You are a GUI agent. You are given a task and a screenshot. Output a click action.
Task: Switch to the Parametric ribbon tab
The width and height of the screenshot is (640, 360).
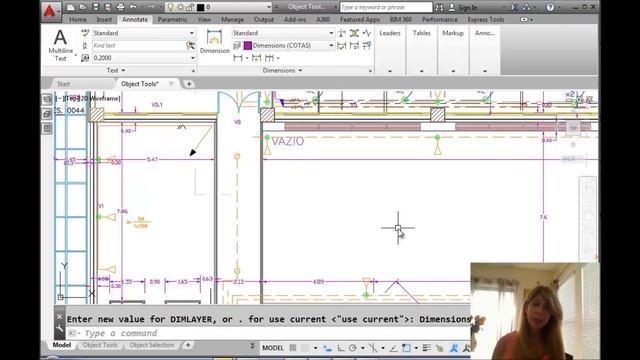173,19
